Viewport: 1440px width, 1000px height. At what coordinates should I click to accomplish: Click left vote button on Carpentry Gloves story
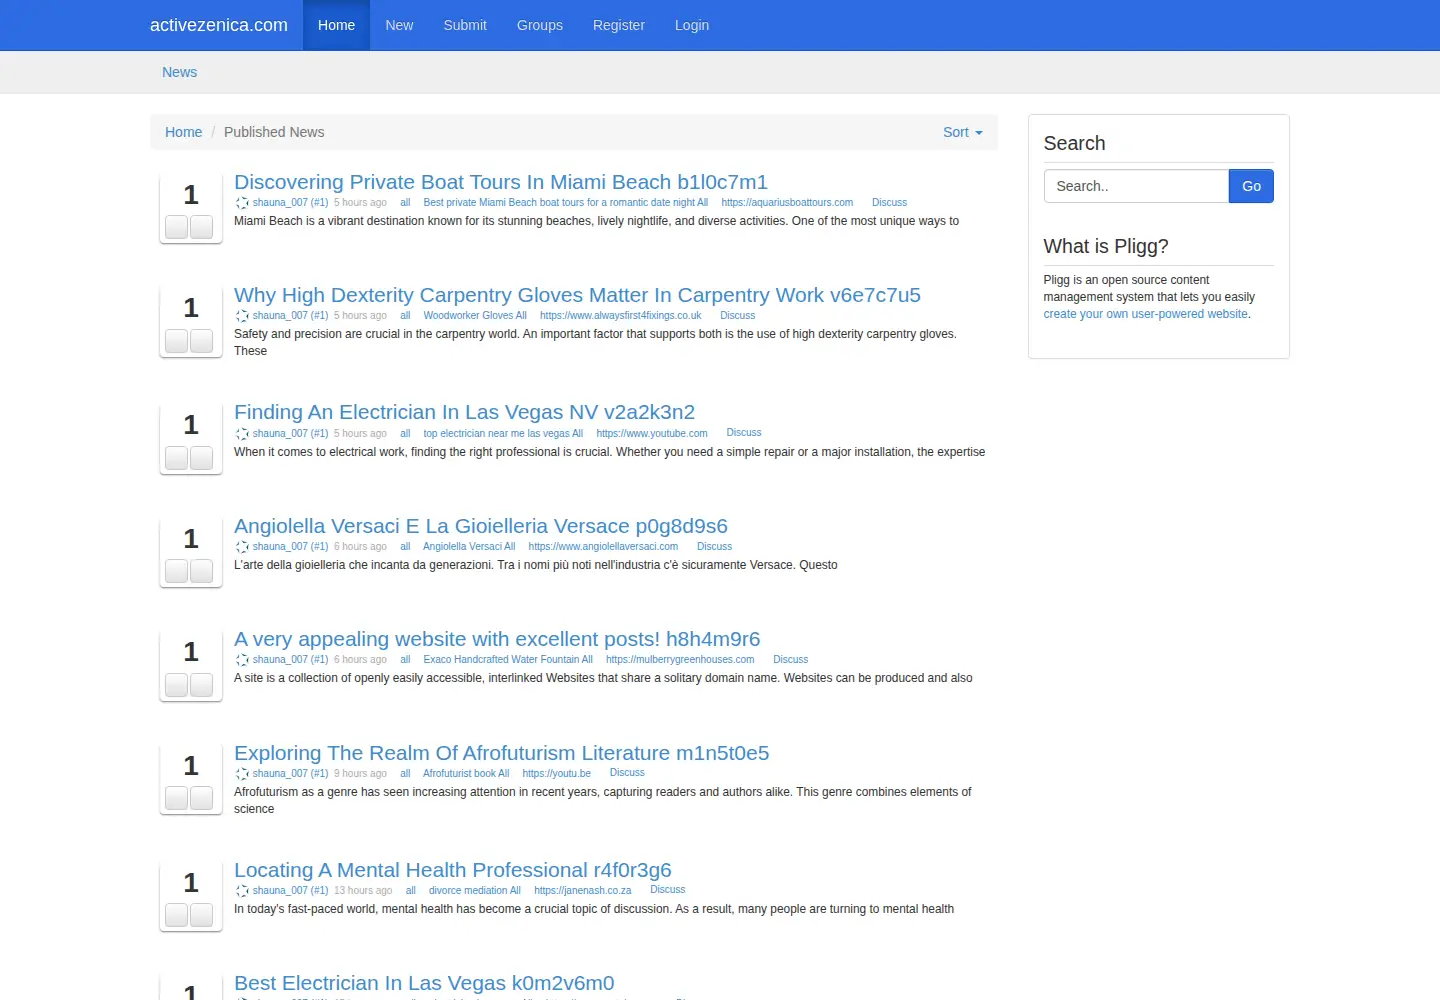point(177,341)
